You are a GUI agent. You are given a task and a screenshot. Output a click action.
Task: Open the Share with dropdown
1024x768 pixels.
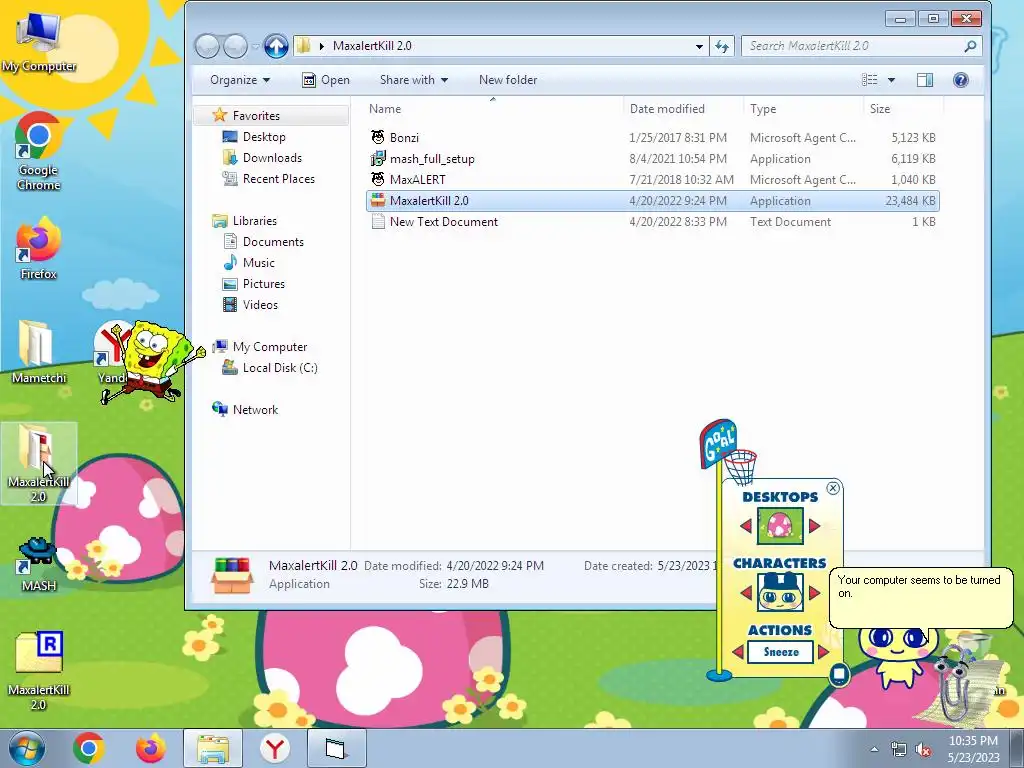click(x=413, y=80)
